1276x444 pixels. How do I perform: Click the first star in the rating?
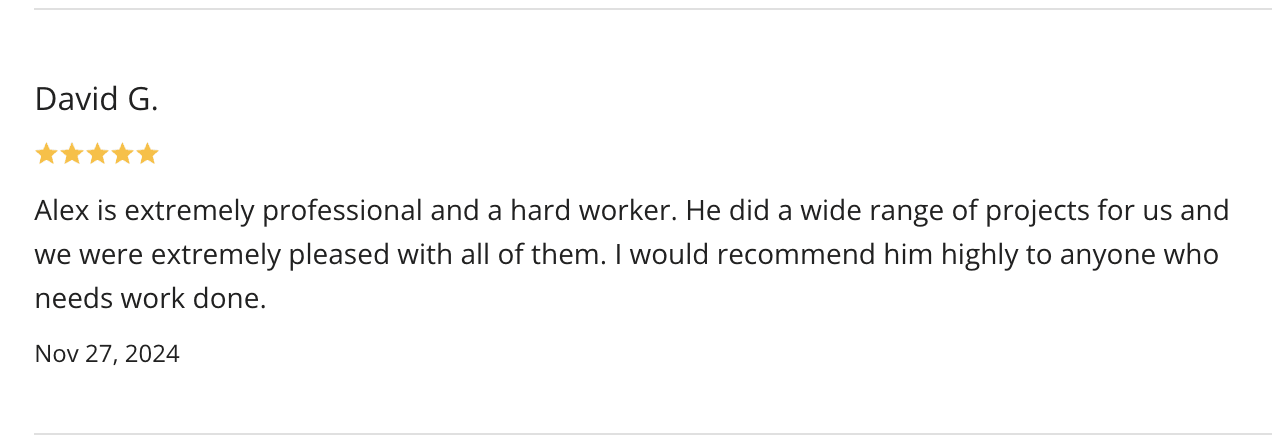46,154
